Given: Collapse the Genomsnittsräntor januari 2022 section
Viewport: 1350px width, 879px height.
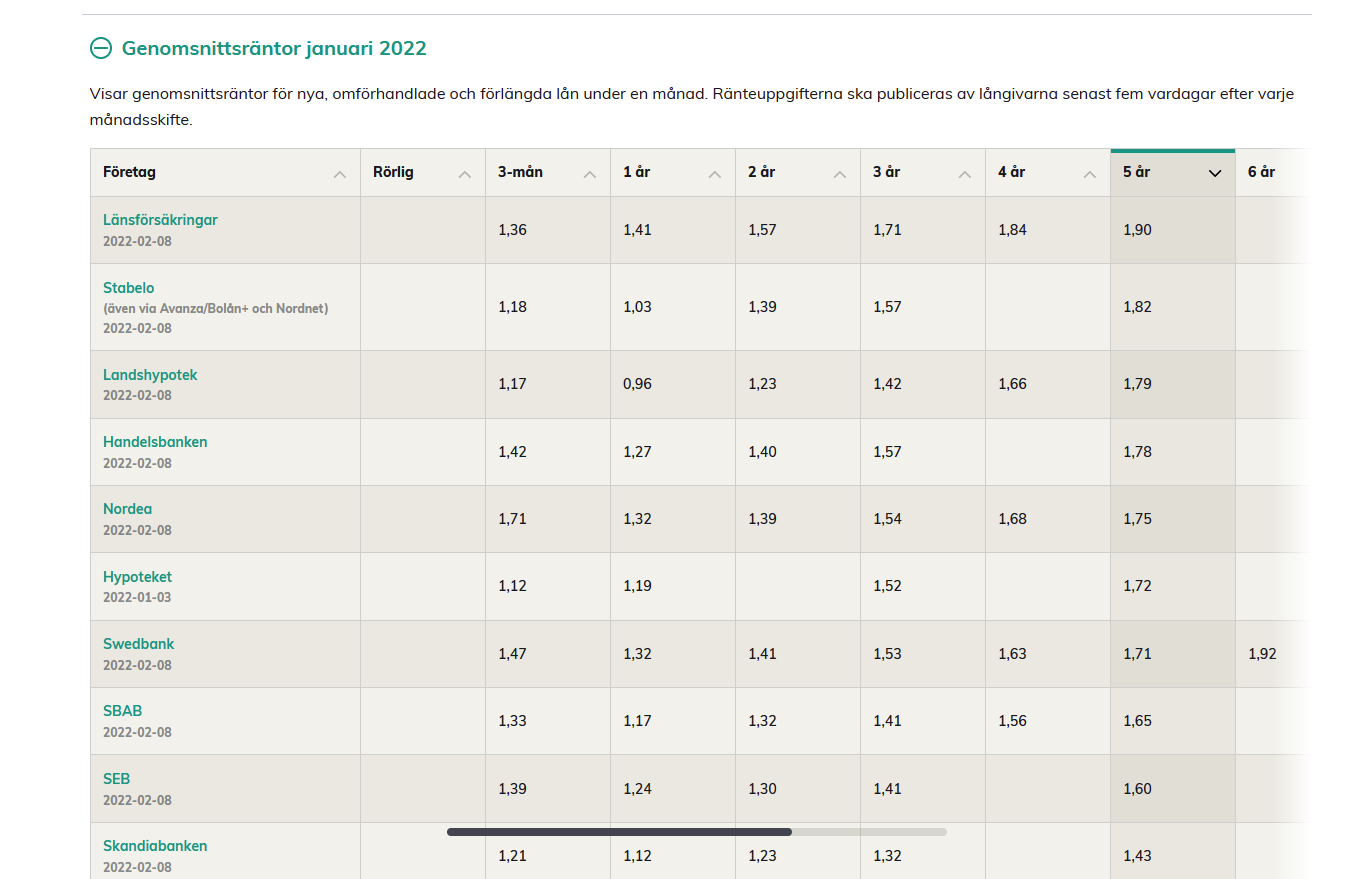Looking at the screenshot, I should [100, 48].
